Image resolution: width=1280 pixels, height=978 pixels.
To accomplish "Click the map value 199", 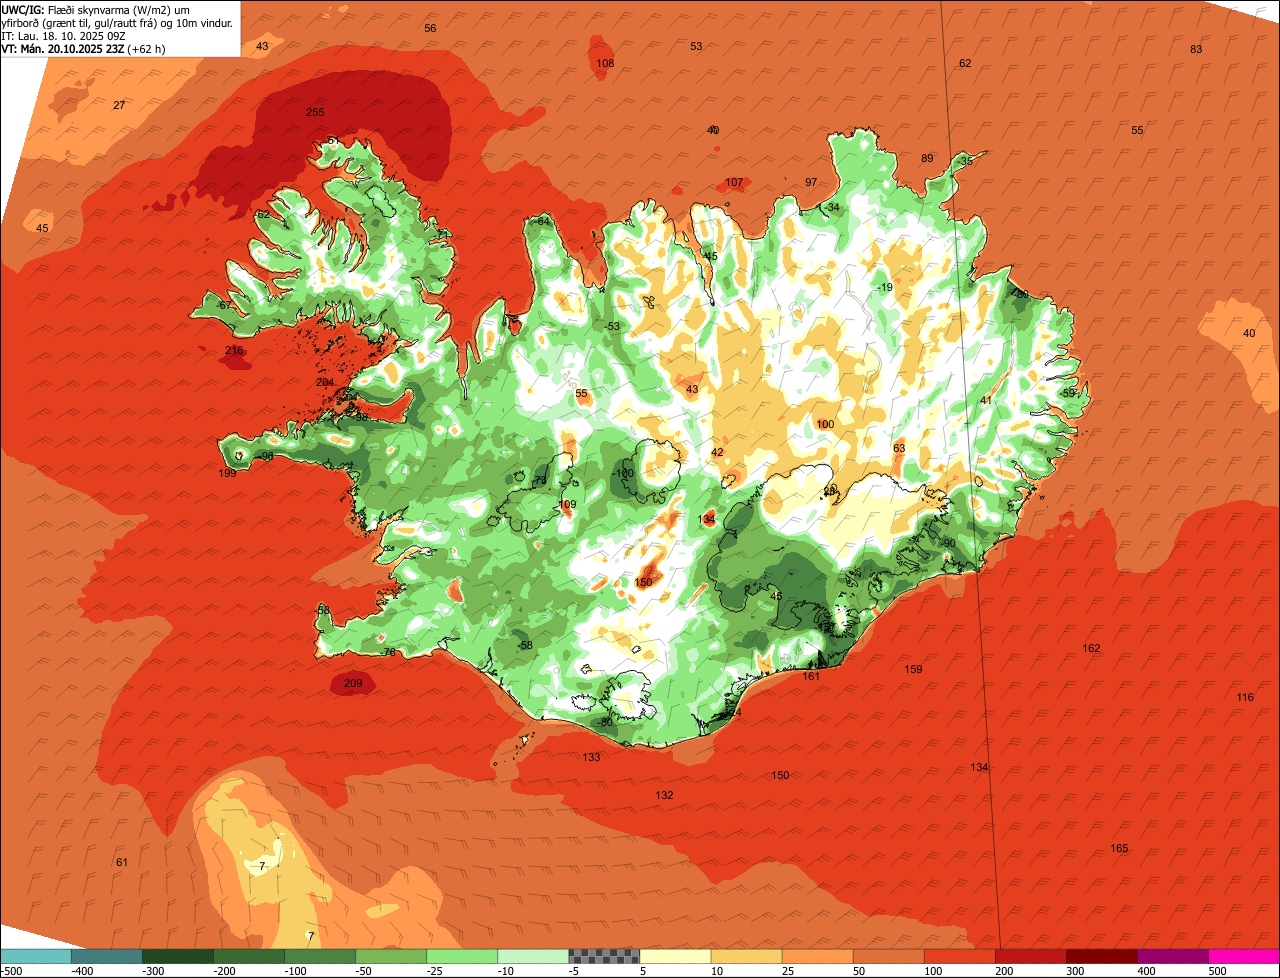I will tap(227, 473).
